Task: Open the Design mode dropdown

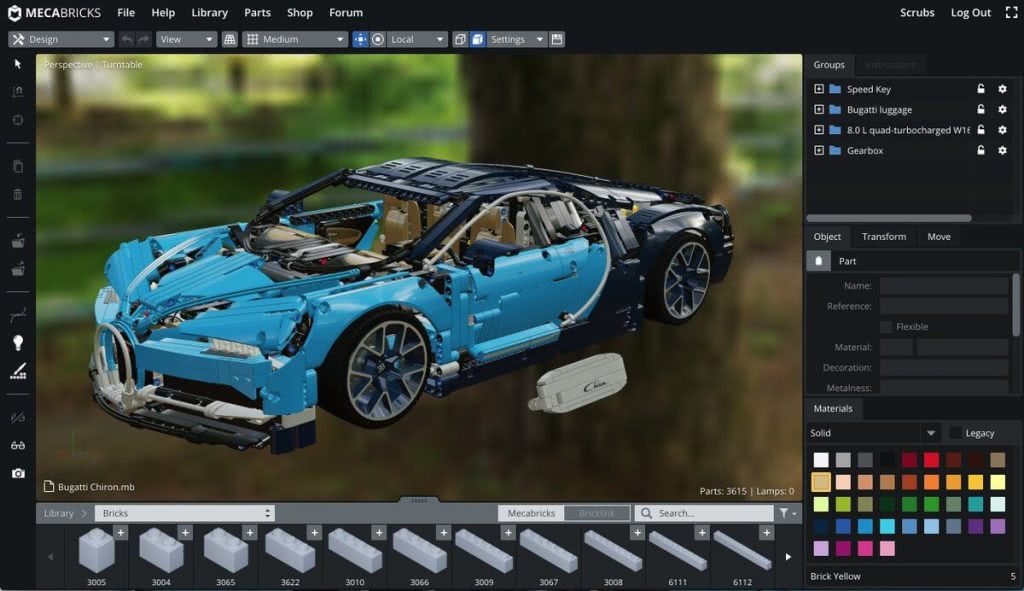Action: tap(61, 40)
